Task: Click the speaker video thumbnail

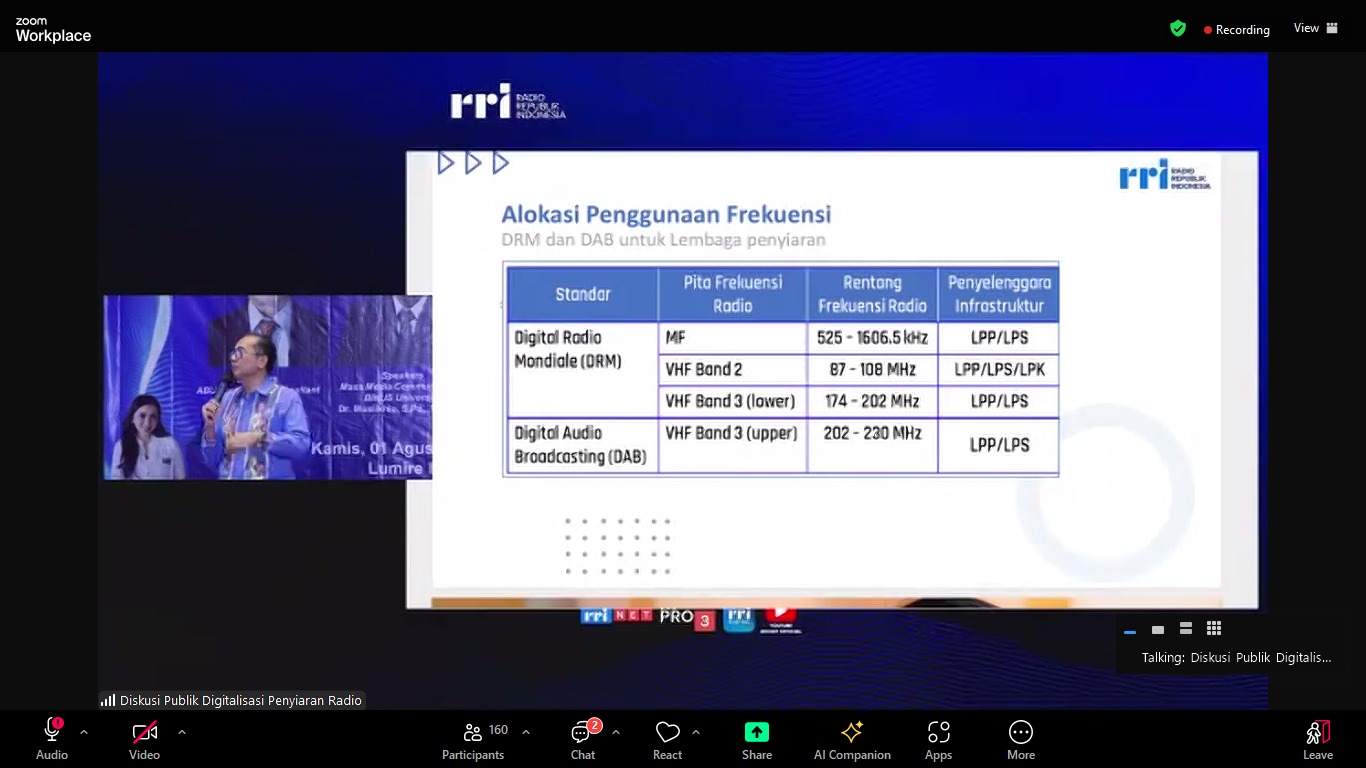Action: click(x=268, y=387)
